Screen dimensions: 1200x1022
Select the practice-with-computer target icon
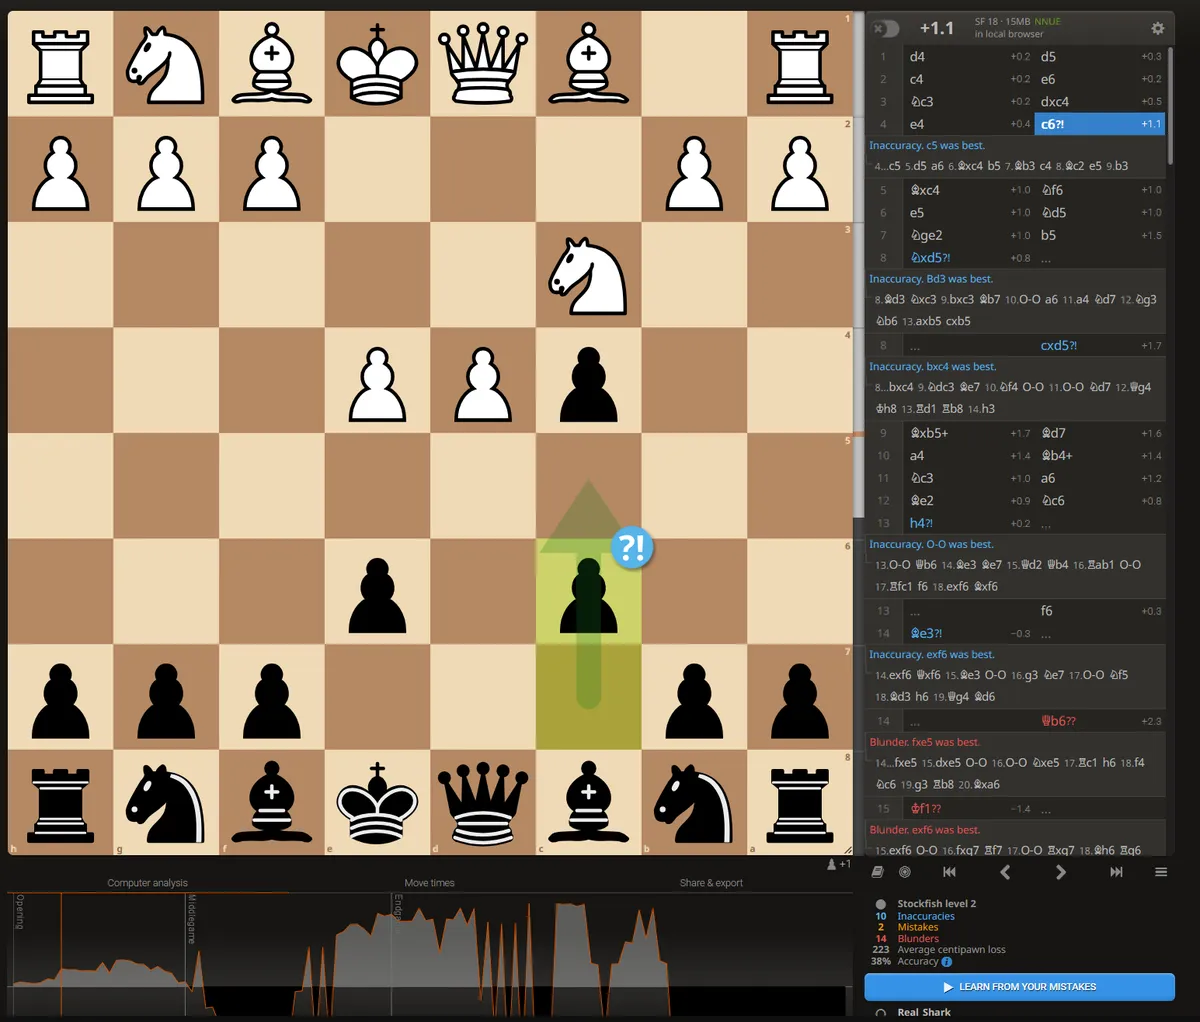905,871
